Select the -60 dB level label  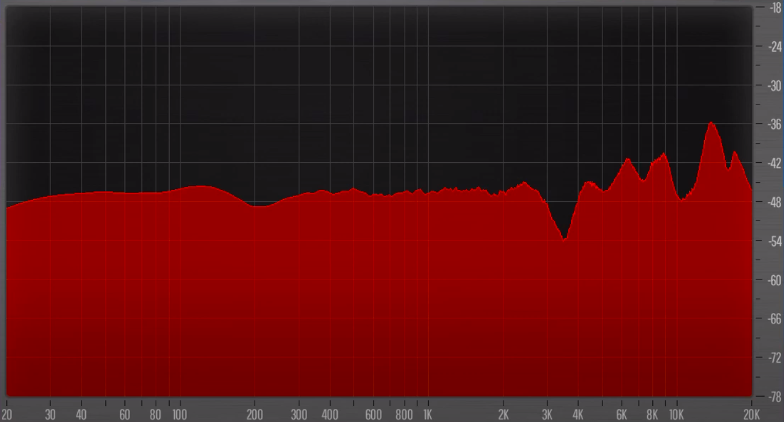773,280
